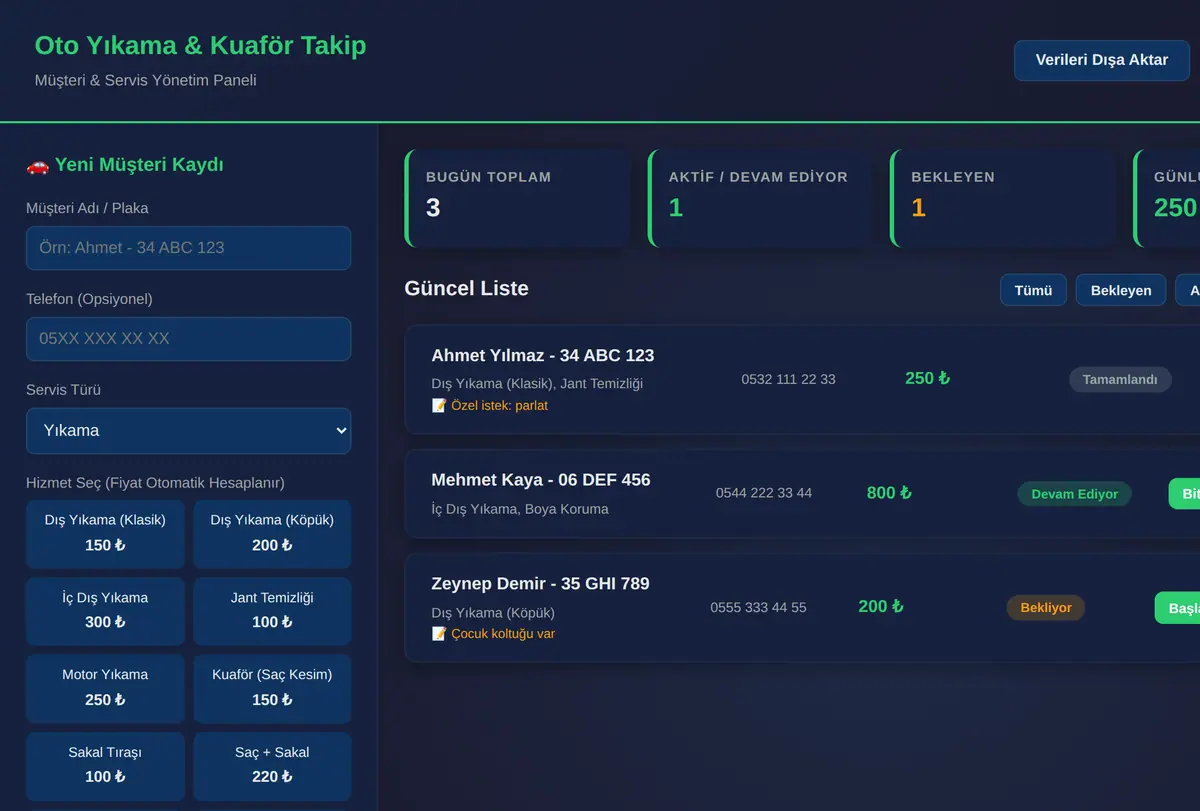The width and height of the screenshot is (1200, 811).
Task: Select the Kuaför (Saç Kesim) service
Action: [272, 688]
